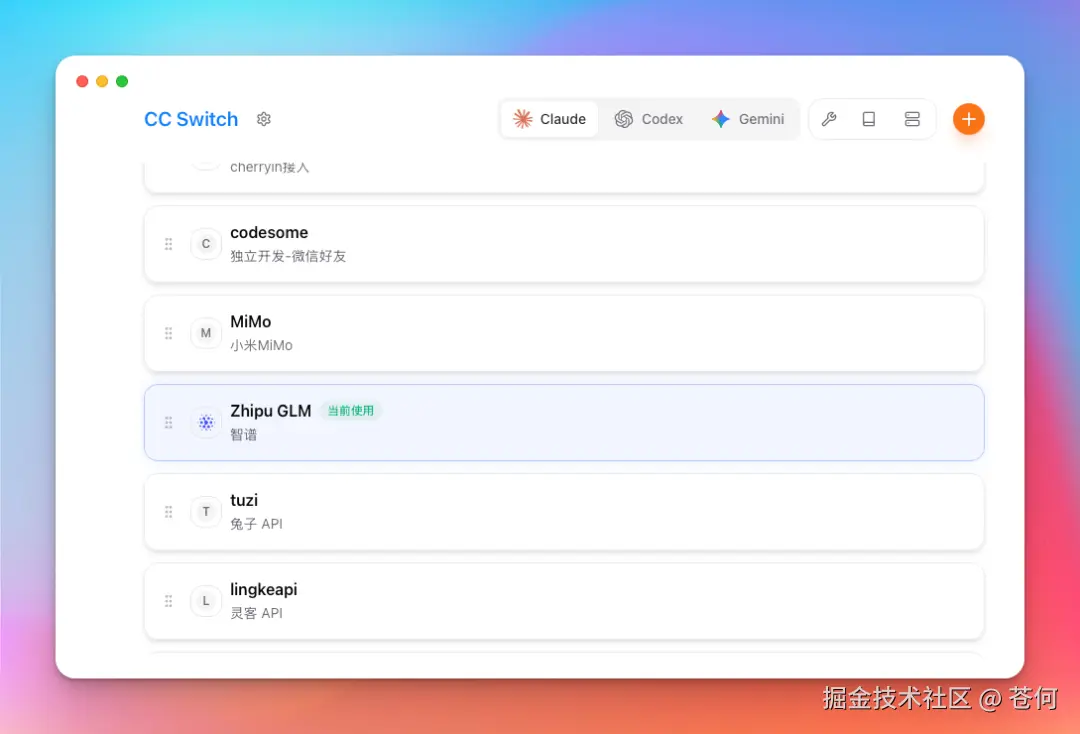This screenshot has height=734, width=1080.
Task: Open the notebook icon next to the wrench
Action: [x=869, y=119]
